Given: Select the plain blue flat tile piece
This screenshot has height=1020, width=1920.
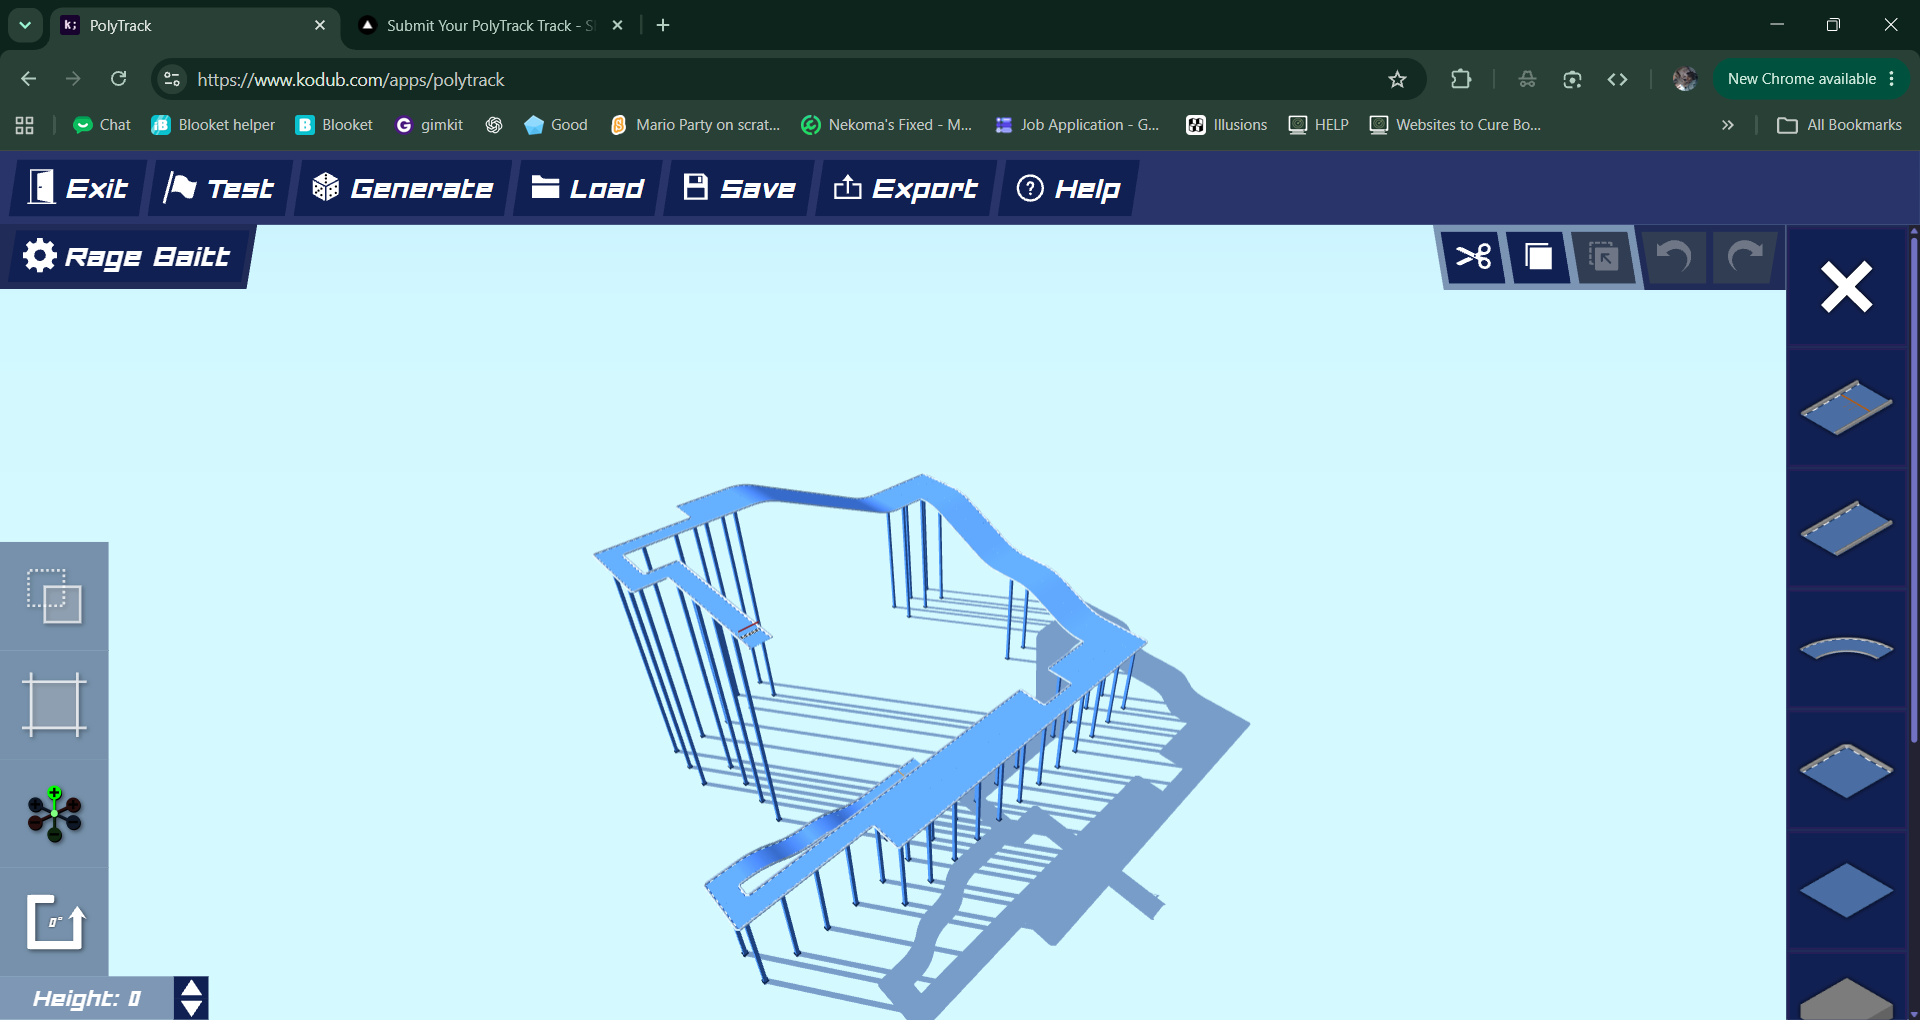Looking at the screenshot, I should pos(1846,890).
